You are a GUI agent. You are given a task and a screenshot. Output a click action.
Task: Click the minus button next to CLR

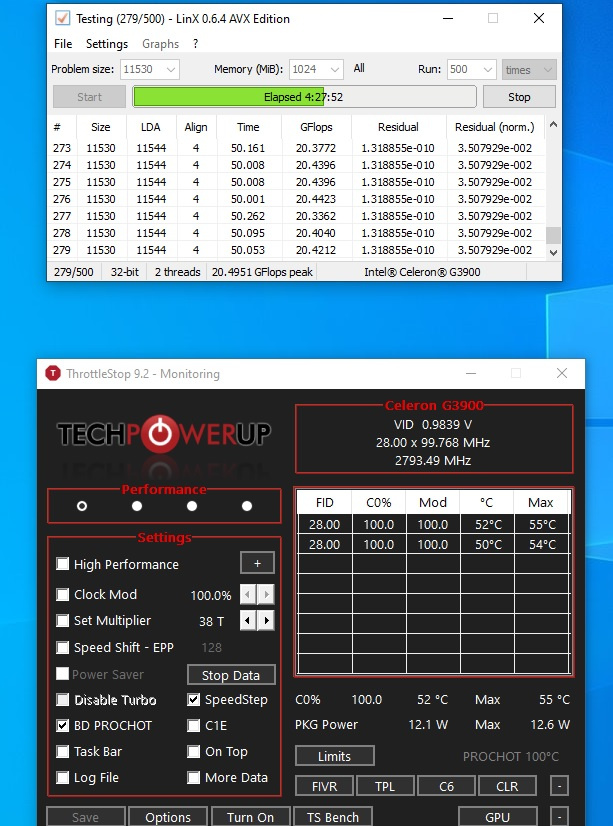pyautogui.click(x=559, y=786)
